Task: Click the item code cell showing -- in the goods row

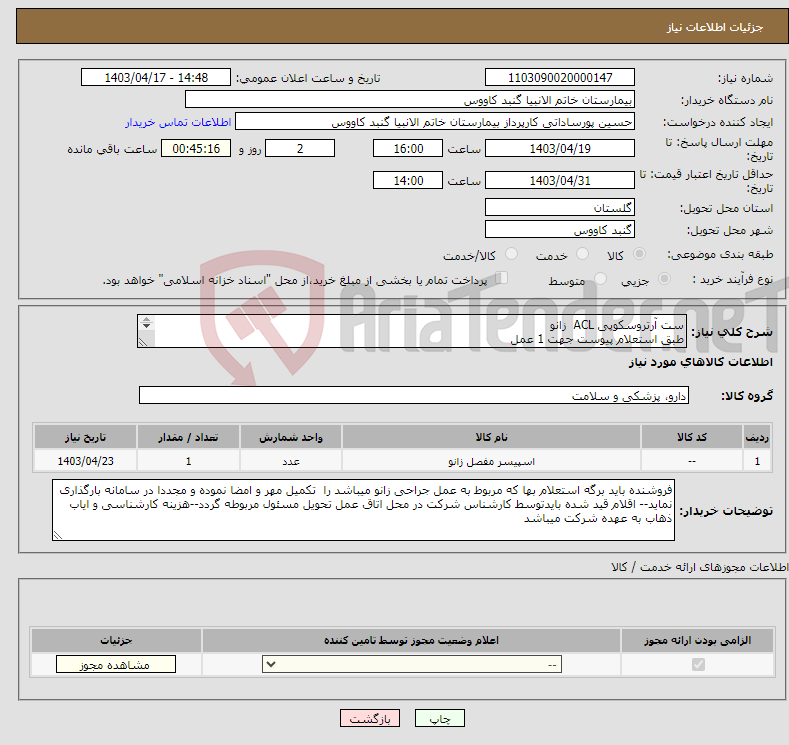Action: coord(692,461)
